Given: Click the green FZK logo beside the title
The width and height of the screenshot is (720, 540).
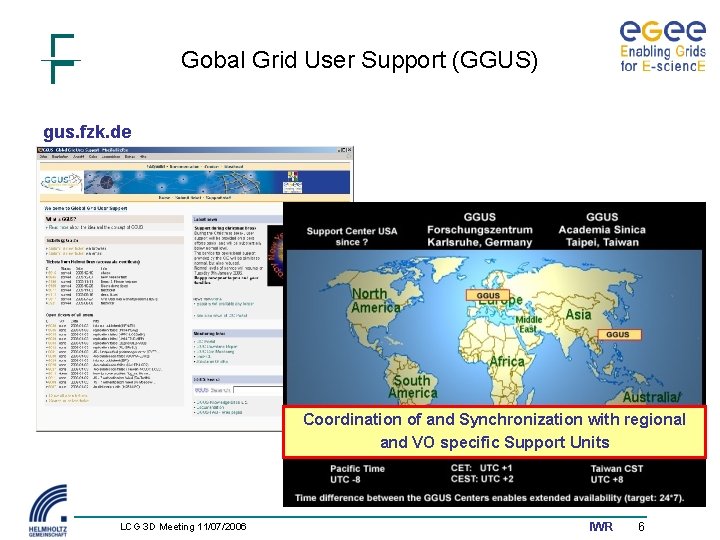Looking at the screenshot, I should point(61,58).
